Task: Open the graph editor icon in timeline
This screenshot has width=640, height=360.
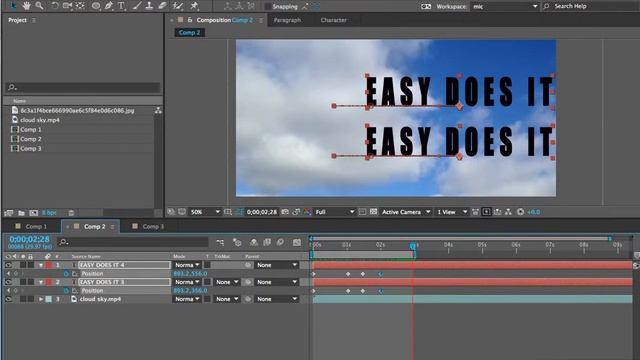Action: 297,242
